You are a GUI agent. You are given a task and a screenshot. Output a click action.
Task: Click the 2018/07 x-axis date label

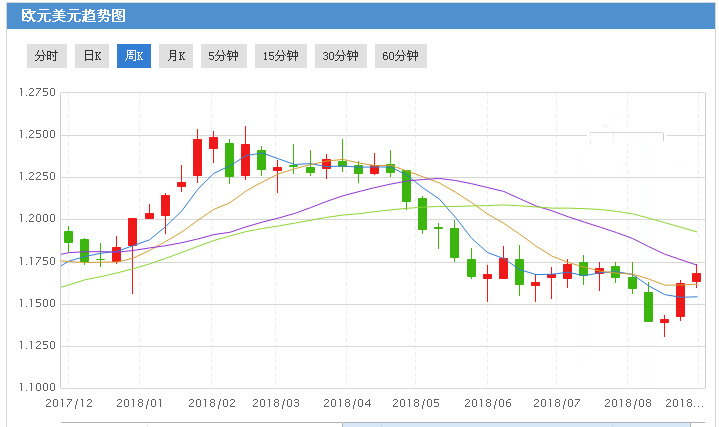pos(555,403)
